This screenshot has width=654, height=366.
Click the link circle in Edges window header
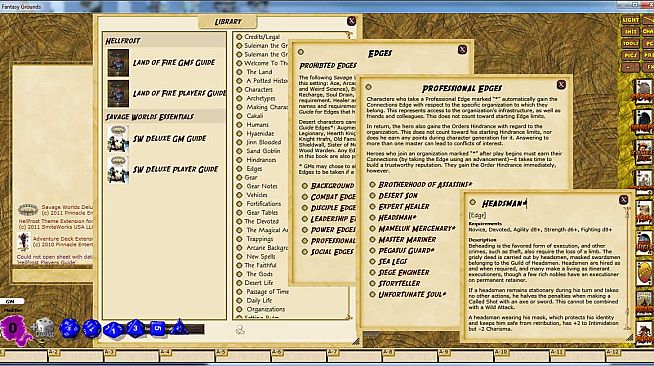click(x=301, y=52)
